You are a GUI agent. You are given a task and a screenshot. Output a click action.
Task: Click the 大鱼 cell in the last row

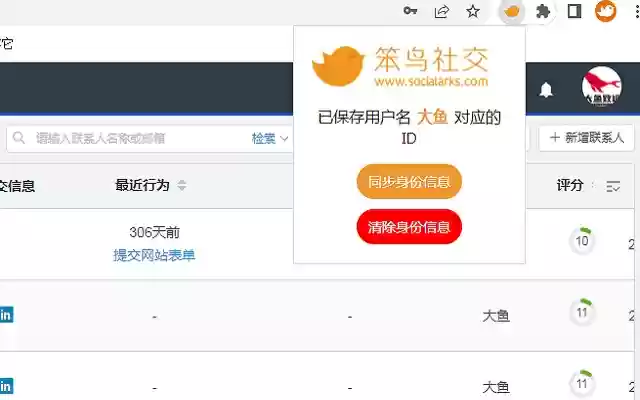pos(496,387)
